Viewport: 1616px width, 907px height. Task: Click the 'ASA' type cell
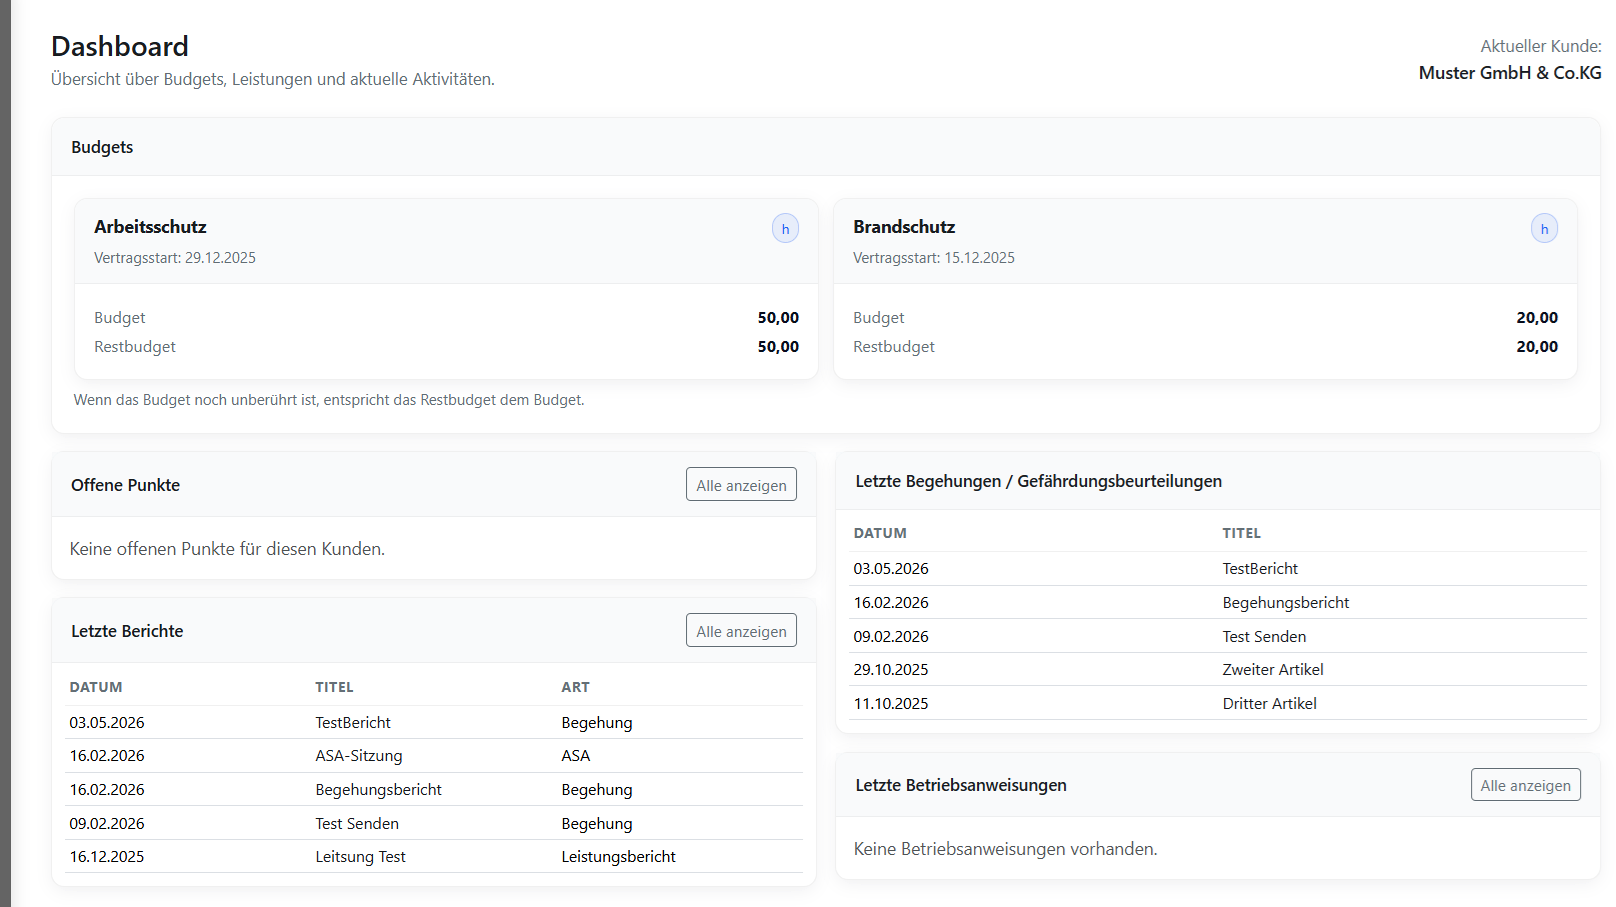click(575, 756)
